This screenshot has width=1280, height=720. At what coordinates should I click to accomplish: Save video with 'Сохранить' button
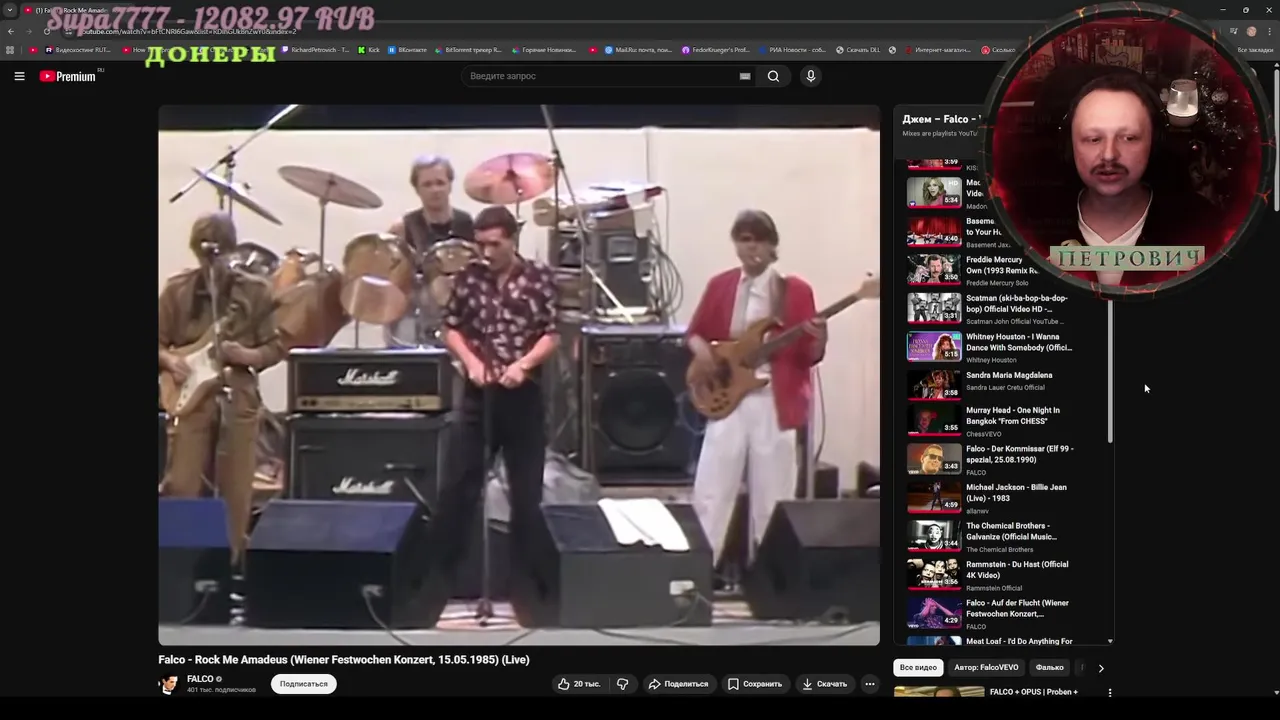pos(755,684)
